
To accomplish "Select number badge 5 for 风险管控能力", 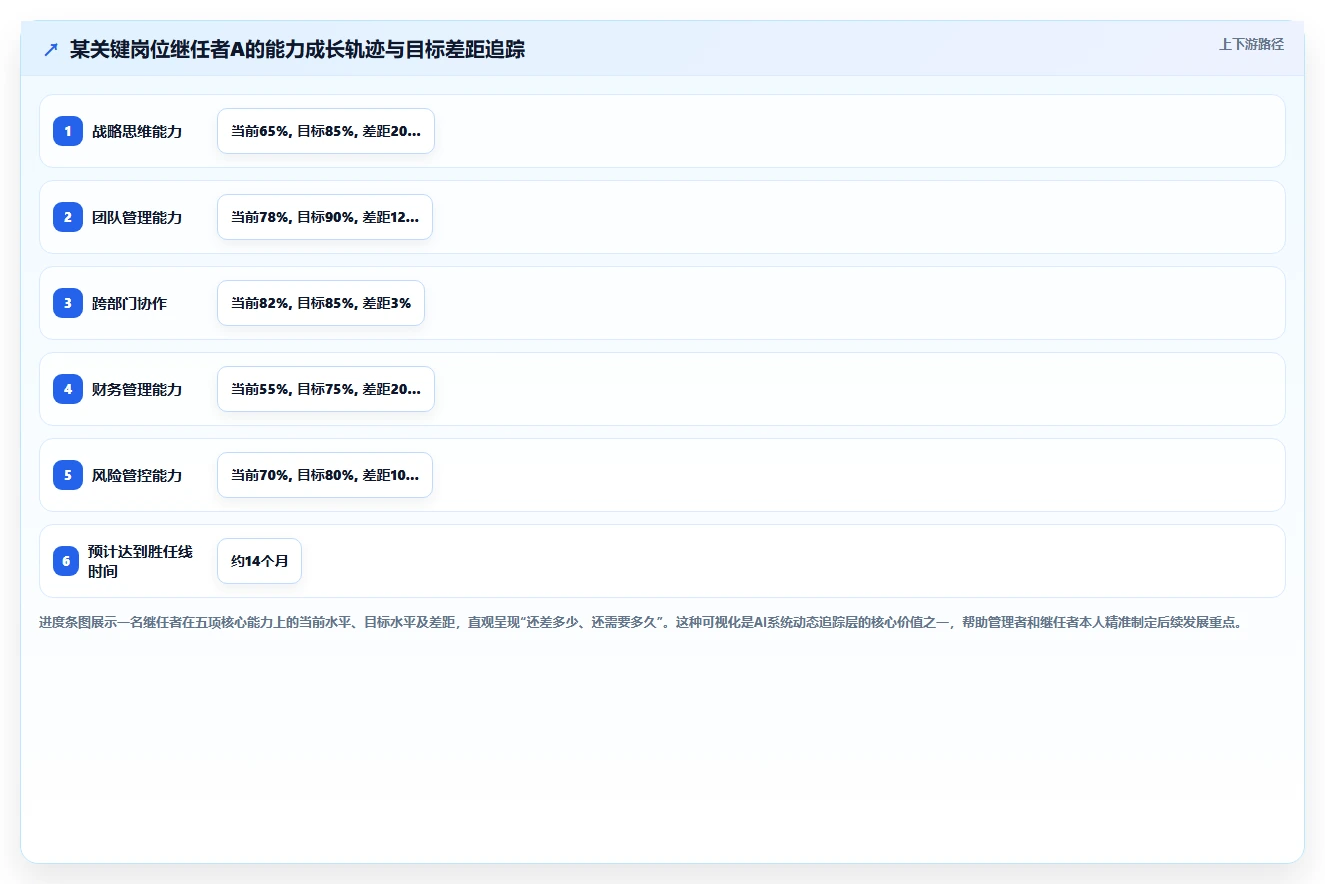I will (68, 475).
